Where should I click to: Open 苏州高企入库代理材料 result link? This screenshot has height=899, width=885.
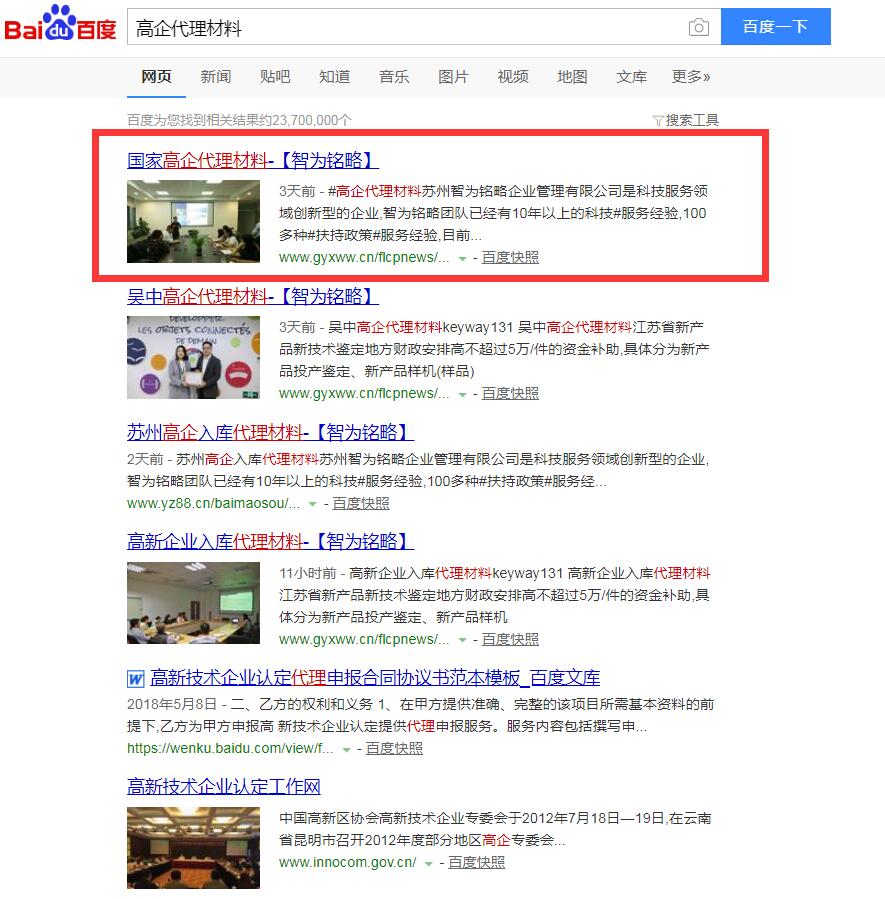[x=270, y=432]
